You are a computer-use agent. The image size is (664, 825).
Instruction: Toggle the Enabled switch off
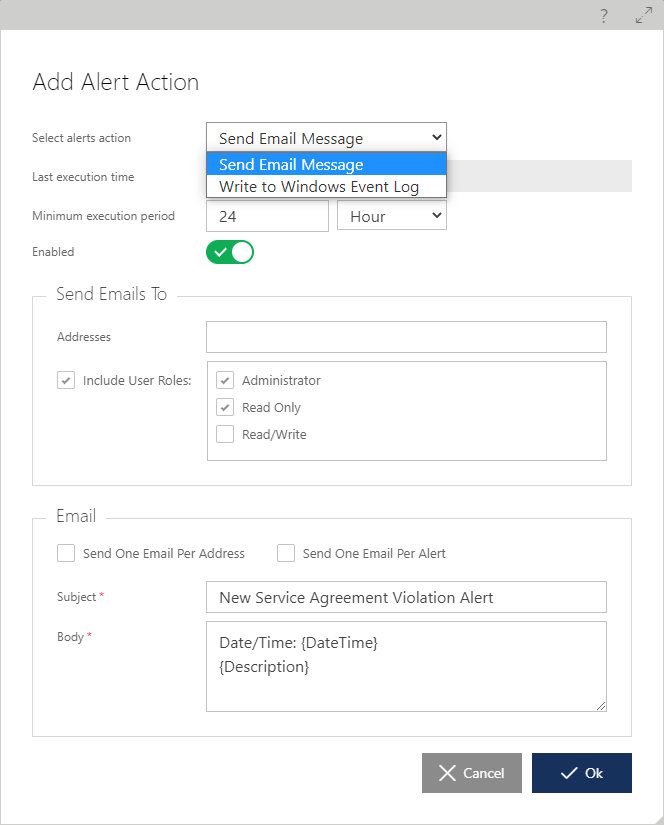pos(230,252)
